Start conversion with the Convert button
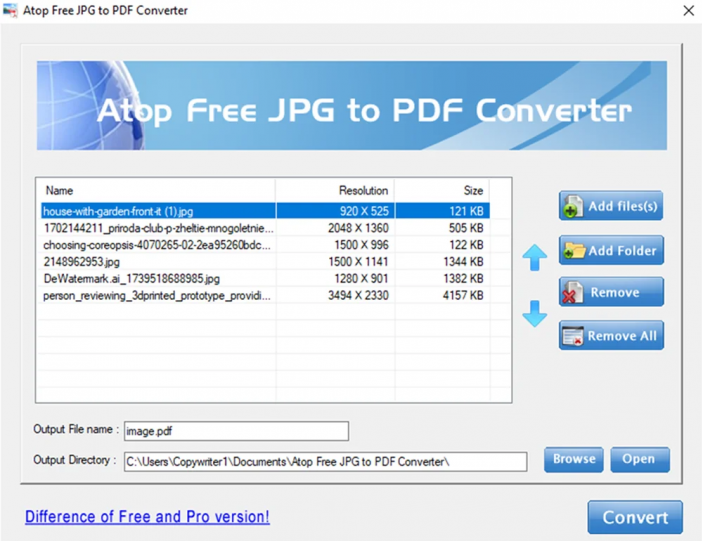Image resolution: width=702 pixels, height=541 pixels. click(x=635, y=517)
